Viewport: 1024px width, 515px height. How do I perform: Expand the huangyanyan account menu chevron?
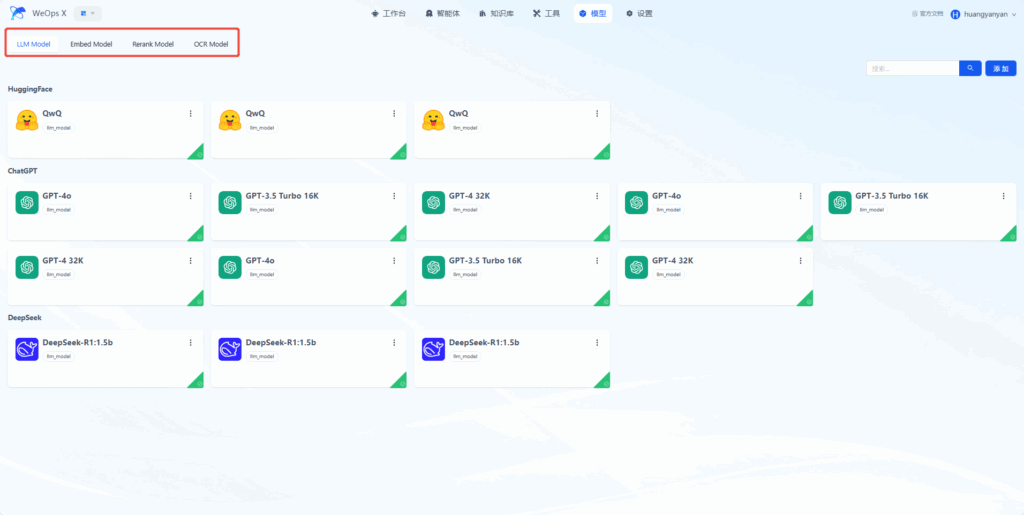click(1014, 14)
